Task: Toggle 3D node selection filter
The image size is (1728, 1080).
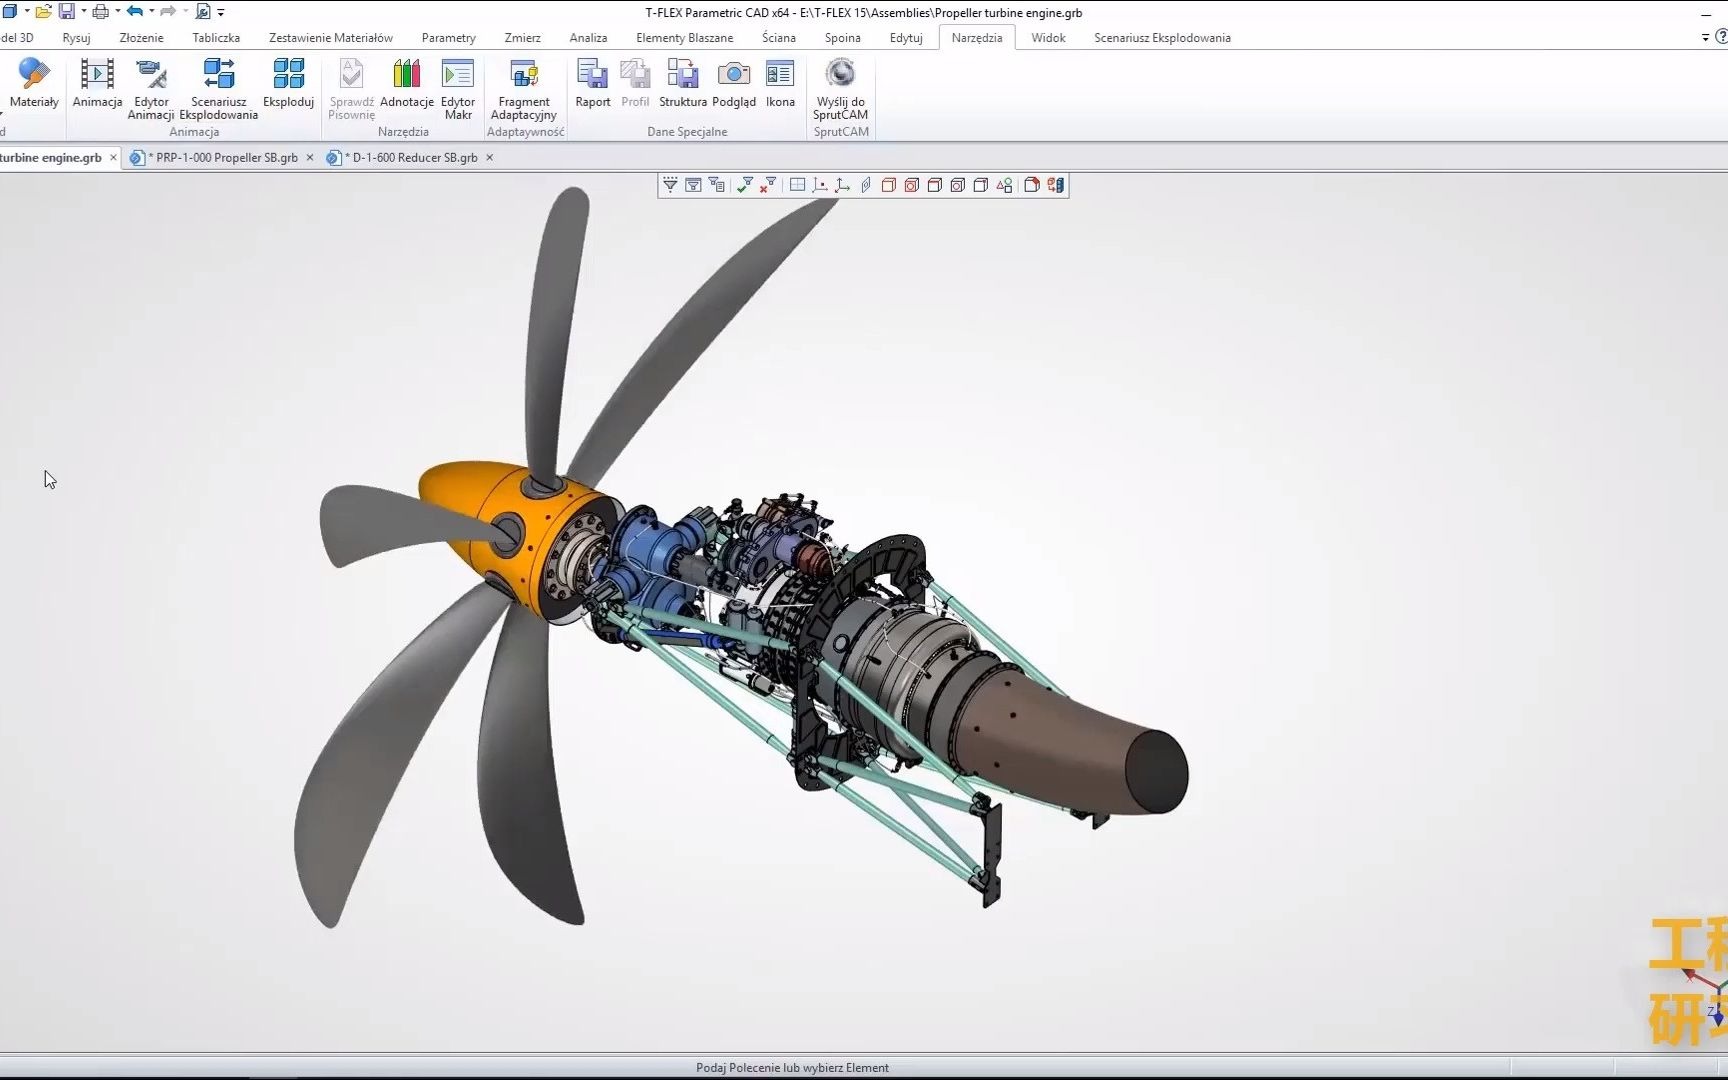Action: click(820, 185)
